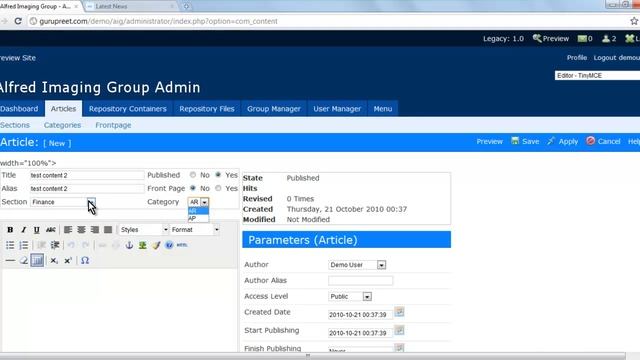The width and height of the screenshot is (640, 360).
Task: Go to the Dashboard tab
Action: click(19, 109)
